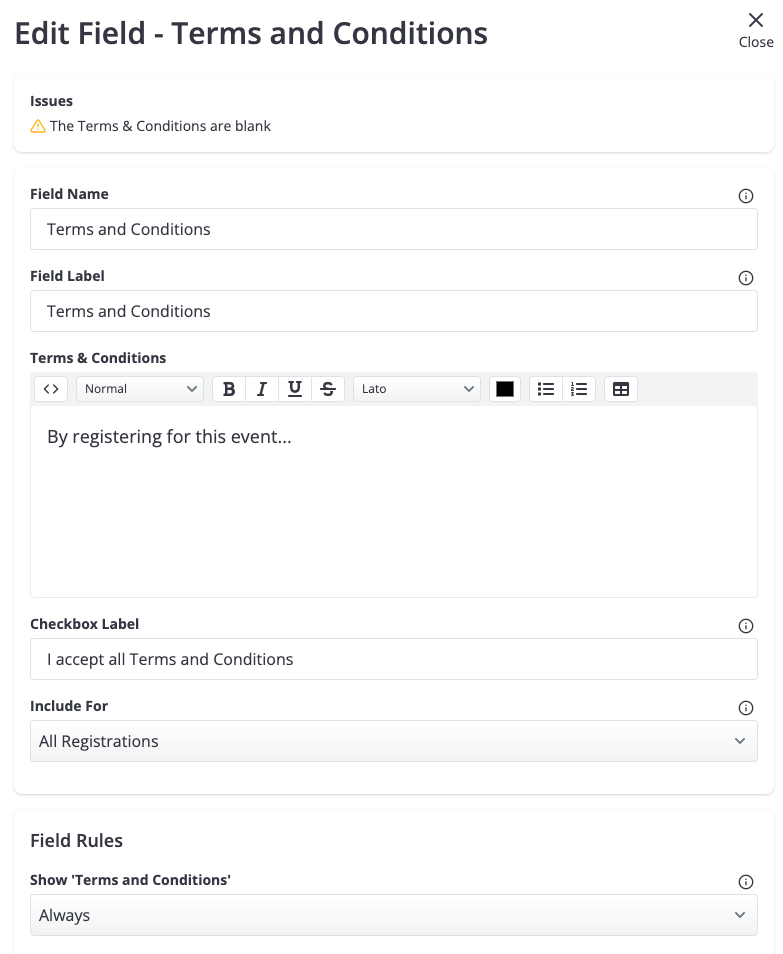
Task: Apply underline formatting in the editor
Action: pos(295,389)
